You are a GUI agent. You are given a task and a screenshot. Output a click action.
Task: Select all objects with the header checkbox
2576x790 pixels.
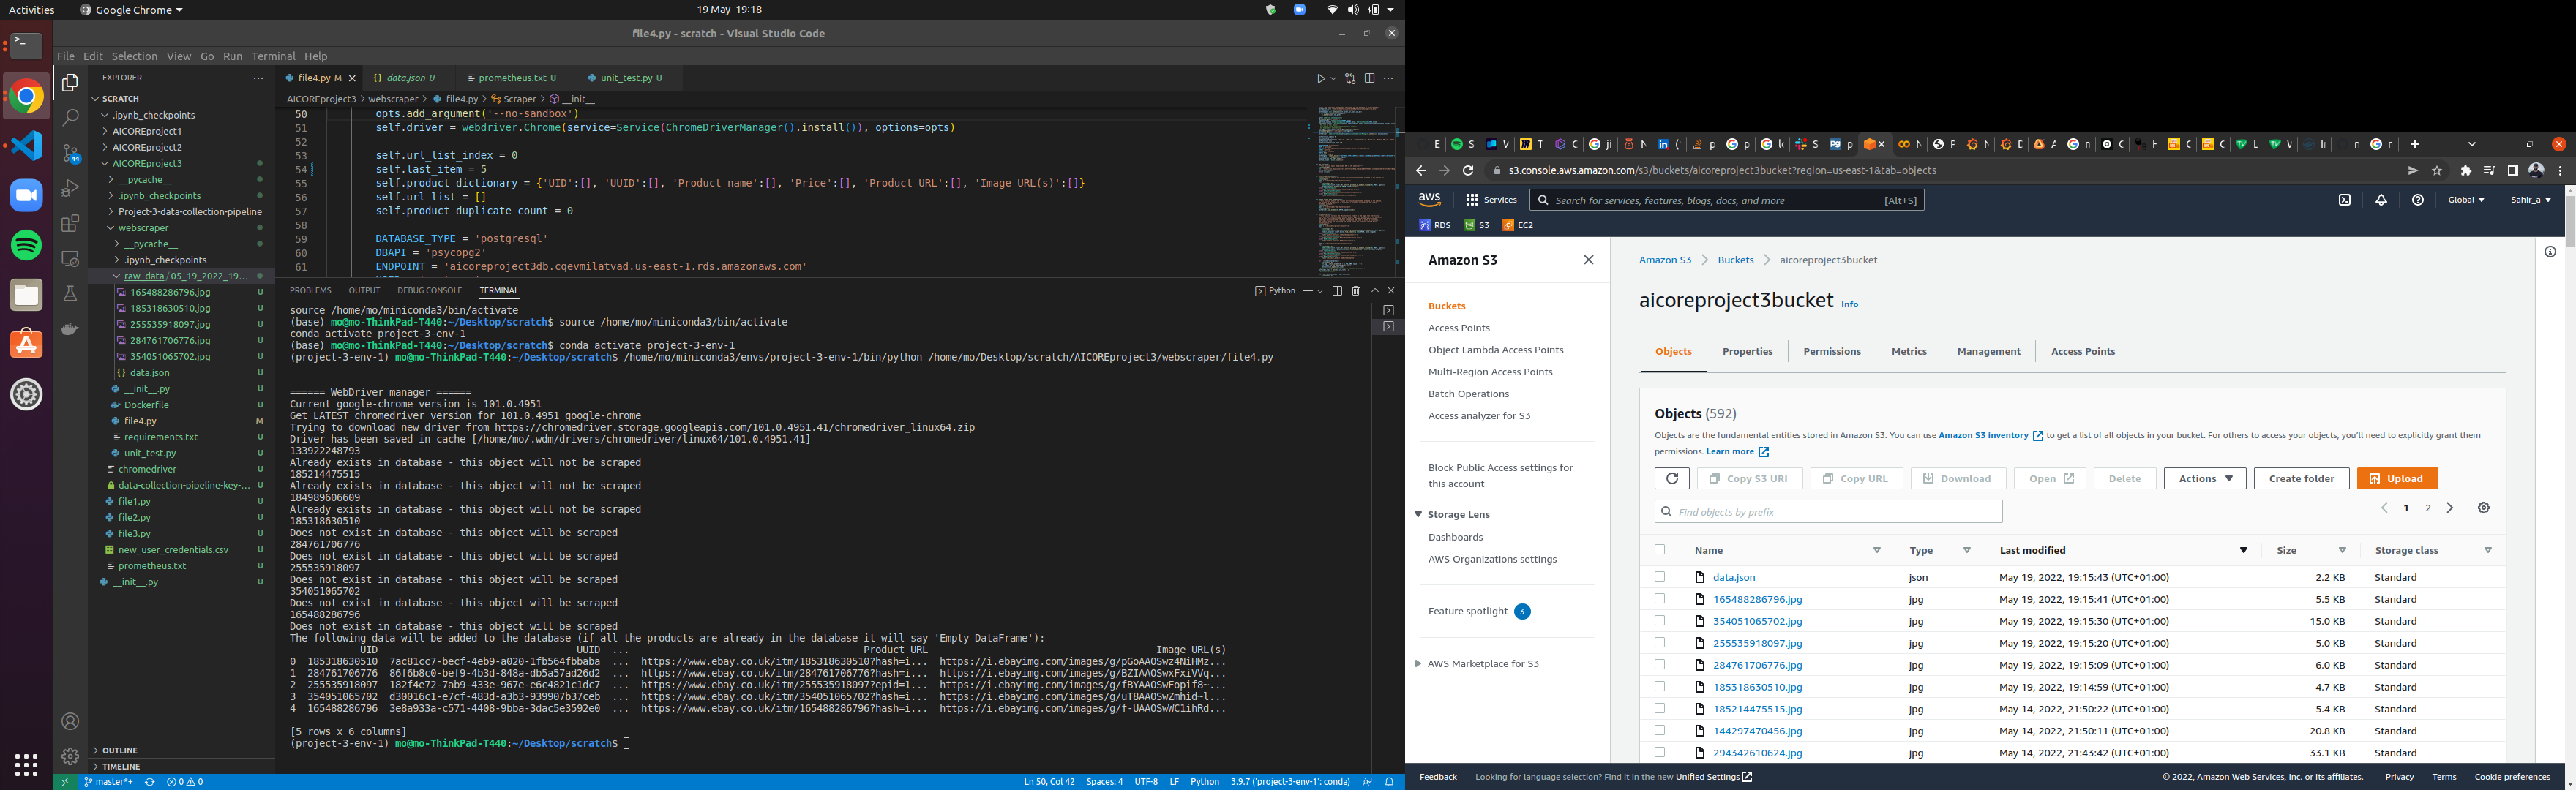coord(1661,550)
